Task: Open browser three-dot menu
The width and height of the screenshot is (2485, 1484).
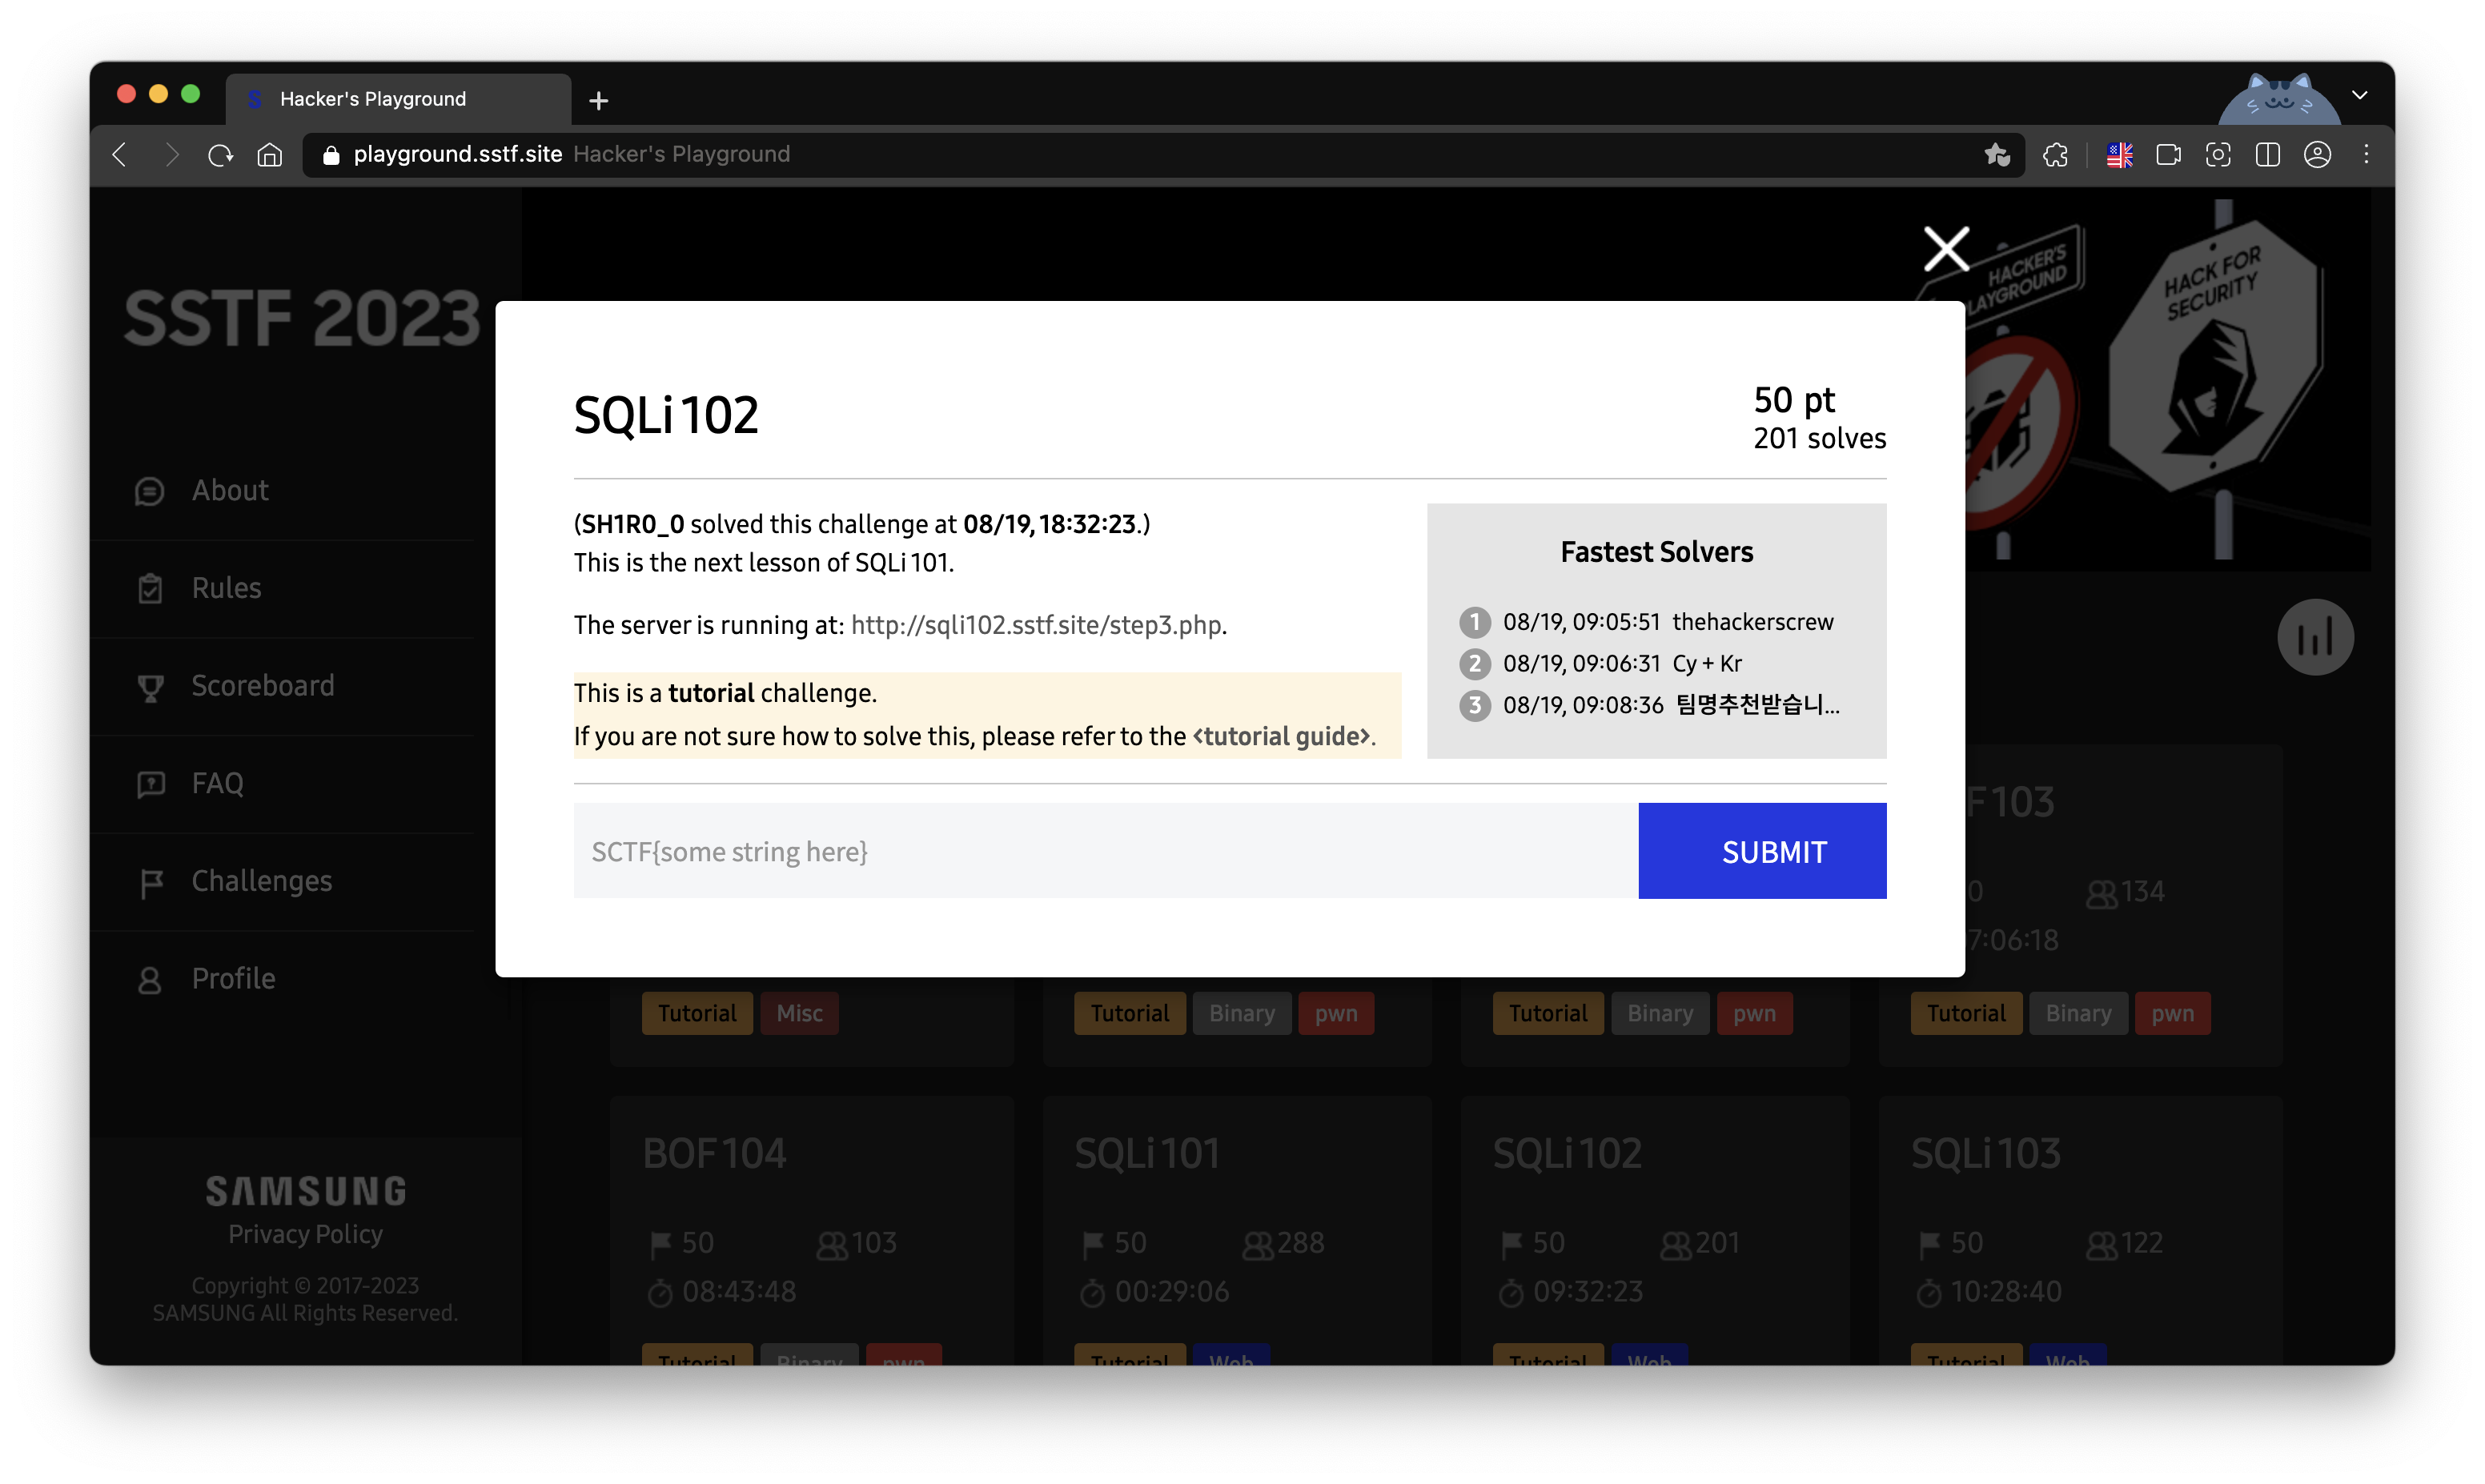Action: pyautogui.click(x=2366, y=155)
